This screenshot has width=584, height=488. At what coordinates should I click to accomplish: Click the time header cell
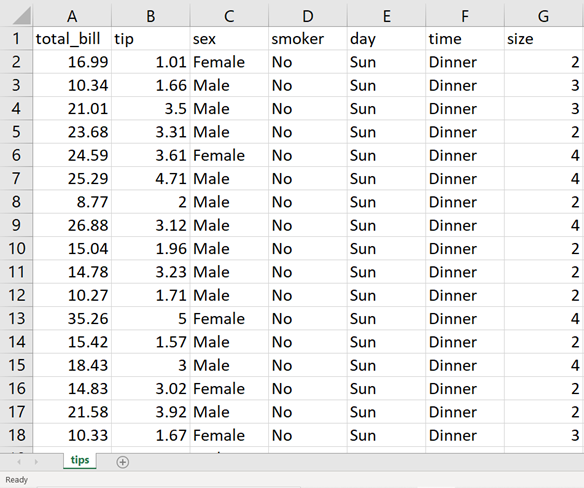(465, 39)
